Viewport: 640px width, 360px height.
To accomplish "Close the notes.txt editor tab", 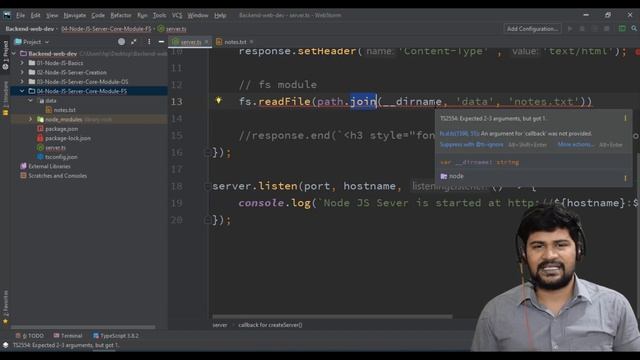I will click(x=252, y=42).
